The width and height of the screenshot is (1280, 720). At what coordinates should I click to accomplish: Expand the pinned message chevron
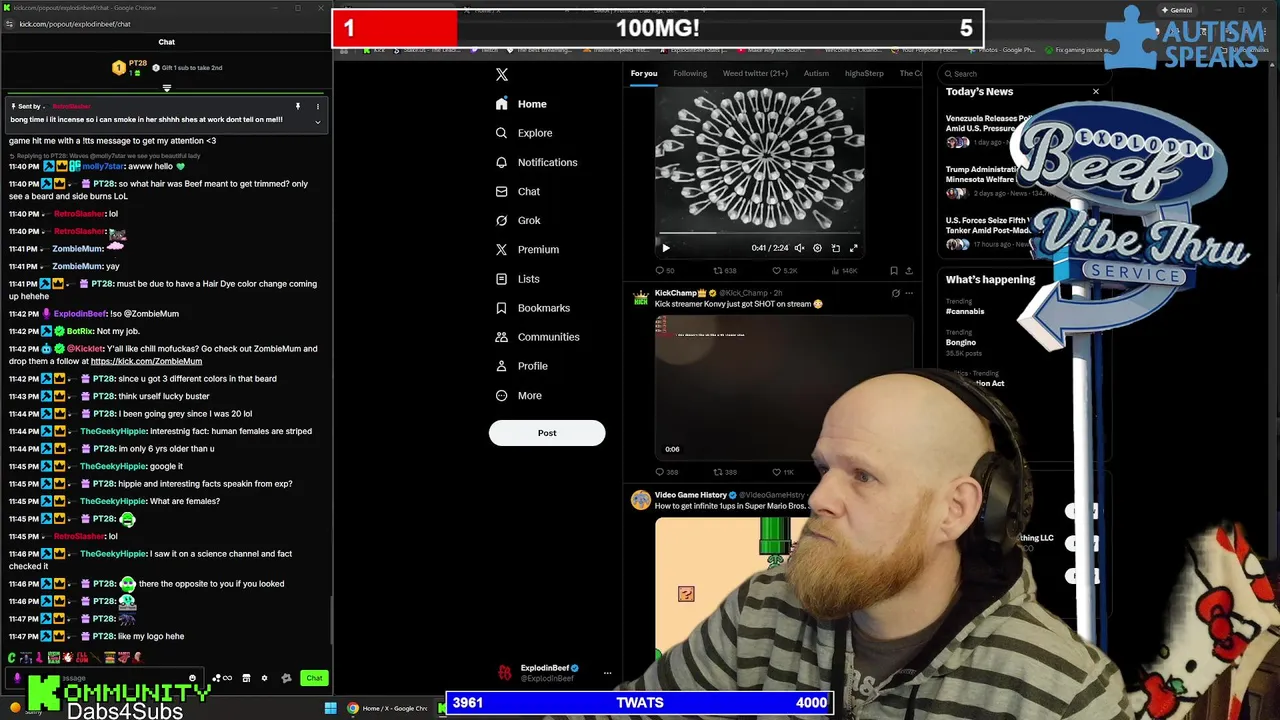tap(317, 122)
